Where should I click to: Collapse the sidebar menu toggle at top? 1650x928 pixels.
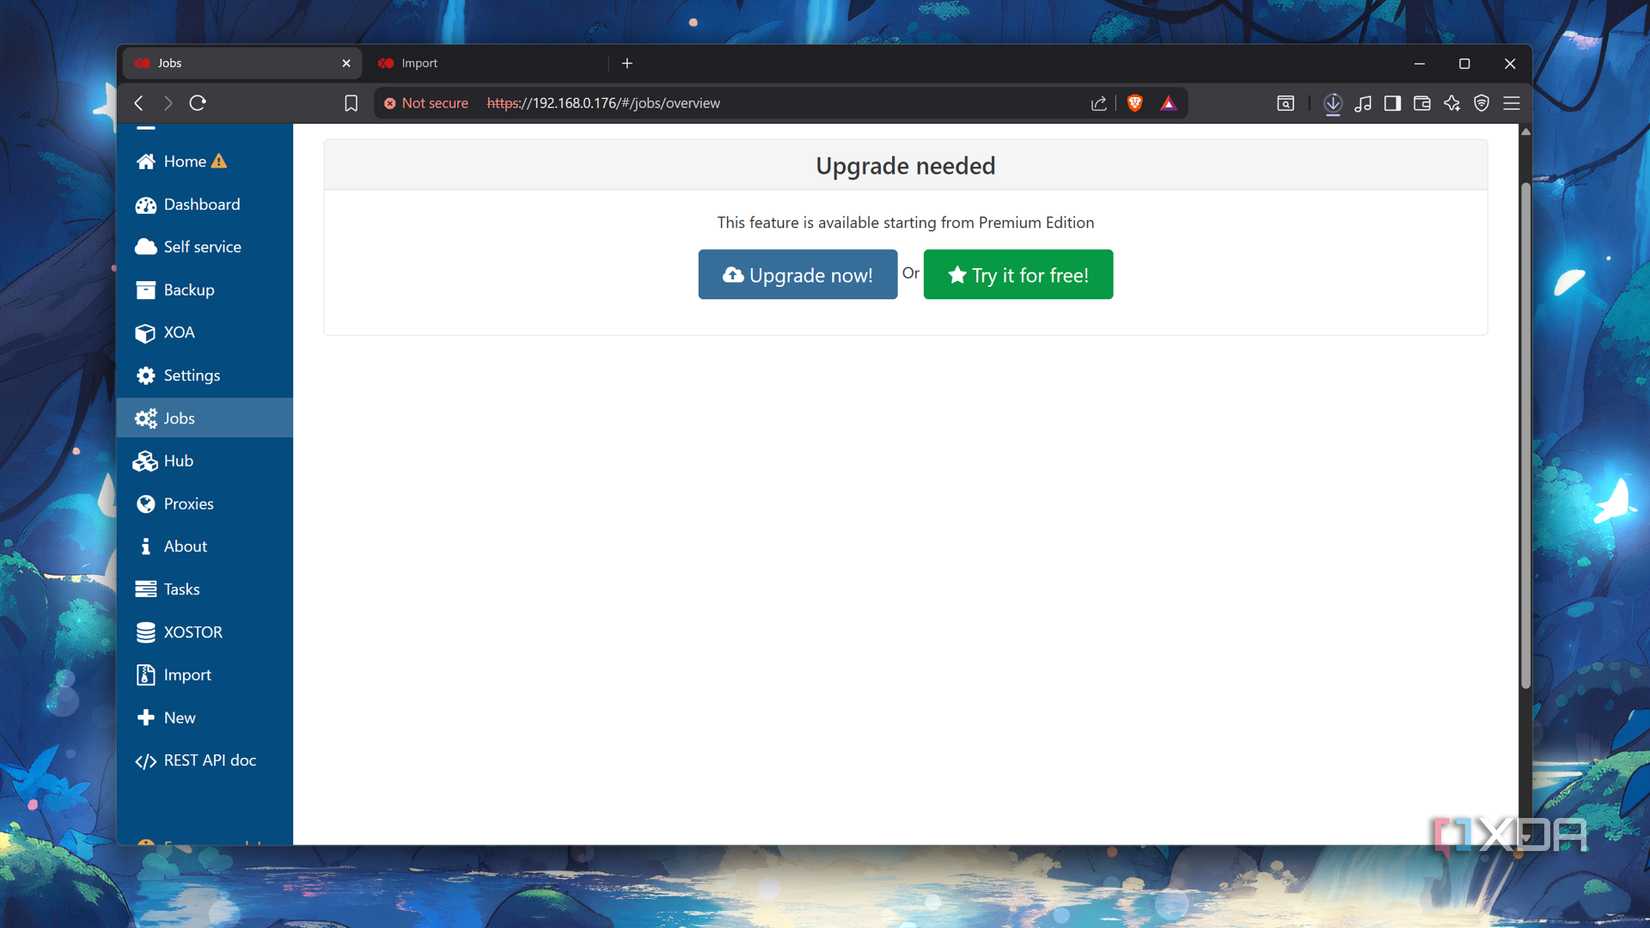pyautogui.click(x=146, y=128)
